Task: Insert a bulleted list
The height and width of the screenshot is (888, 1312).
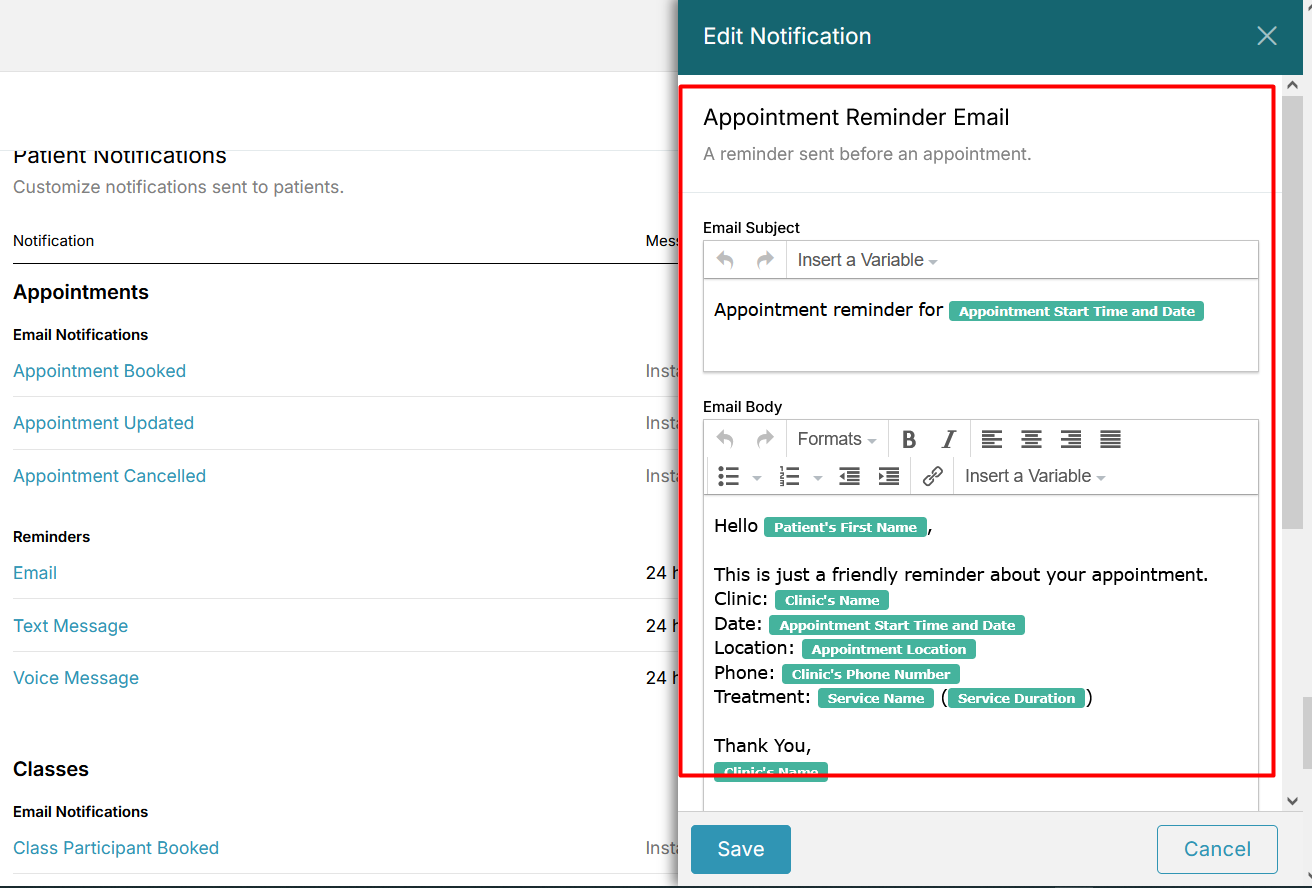Action: (729, 475)
